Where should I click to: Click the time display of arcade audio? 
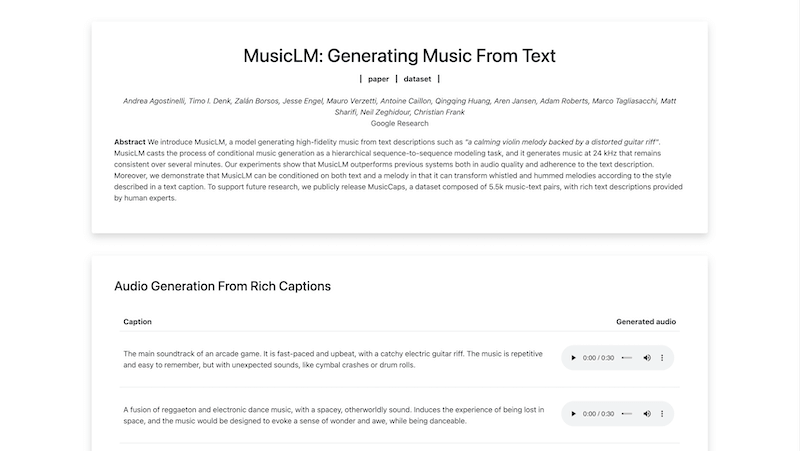[x=598, y=358]
